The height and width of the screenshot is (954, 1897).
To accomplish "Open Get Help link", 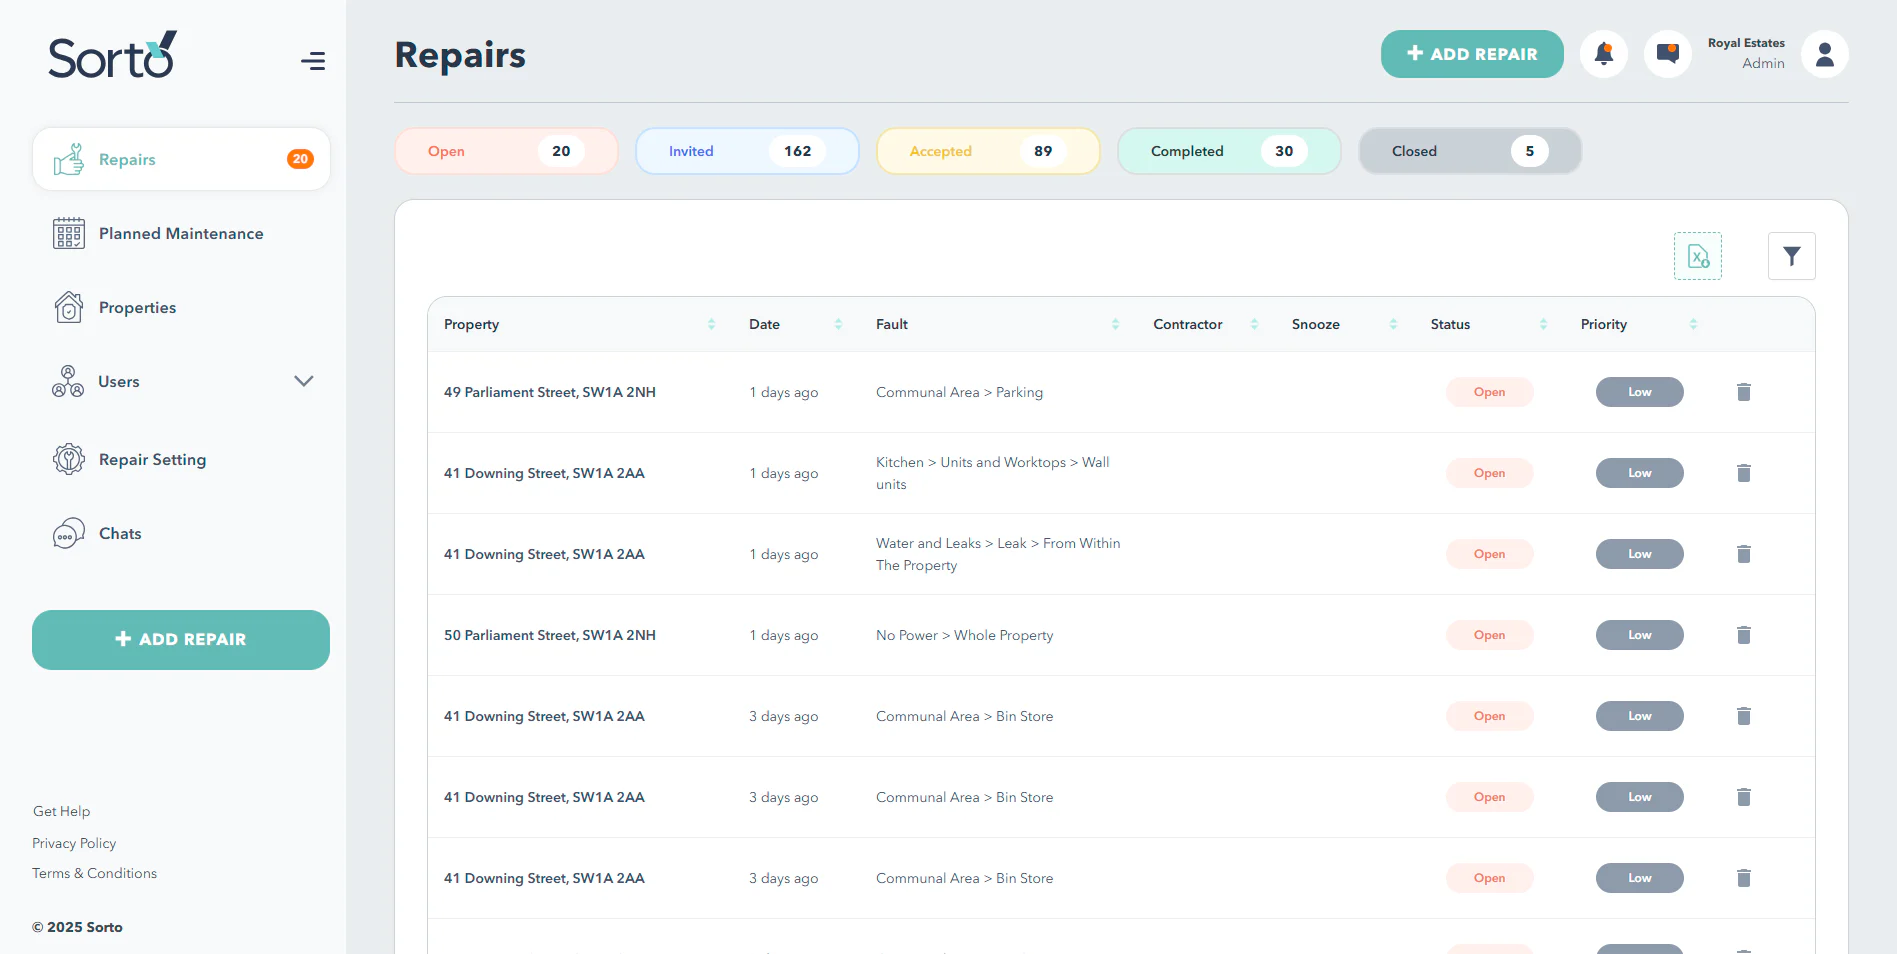I will [x=61, y=811].
